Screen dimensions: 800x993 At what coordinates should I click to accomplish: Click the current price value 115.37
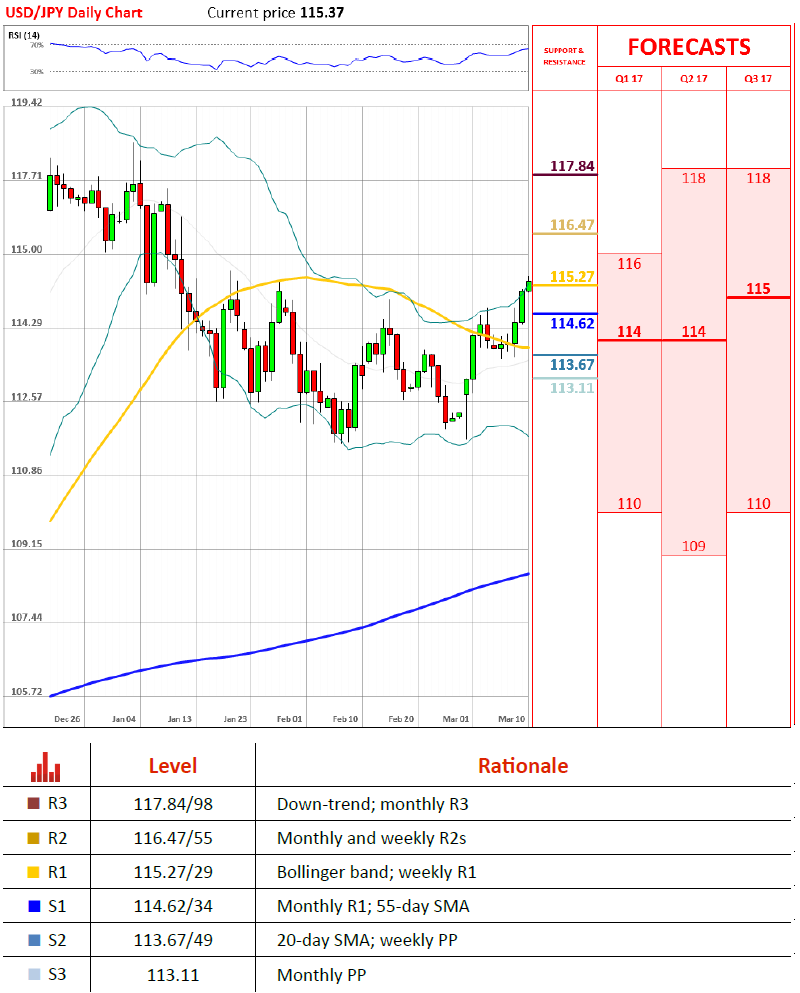(x=322, y=13)
